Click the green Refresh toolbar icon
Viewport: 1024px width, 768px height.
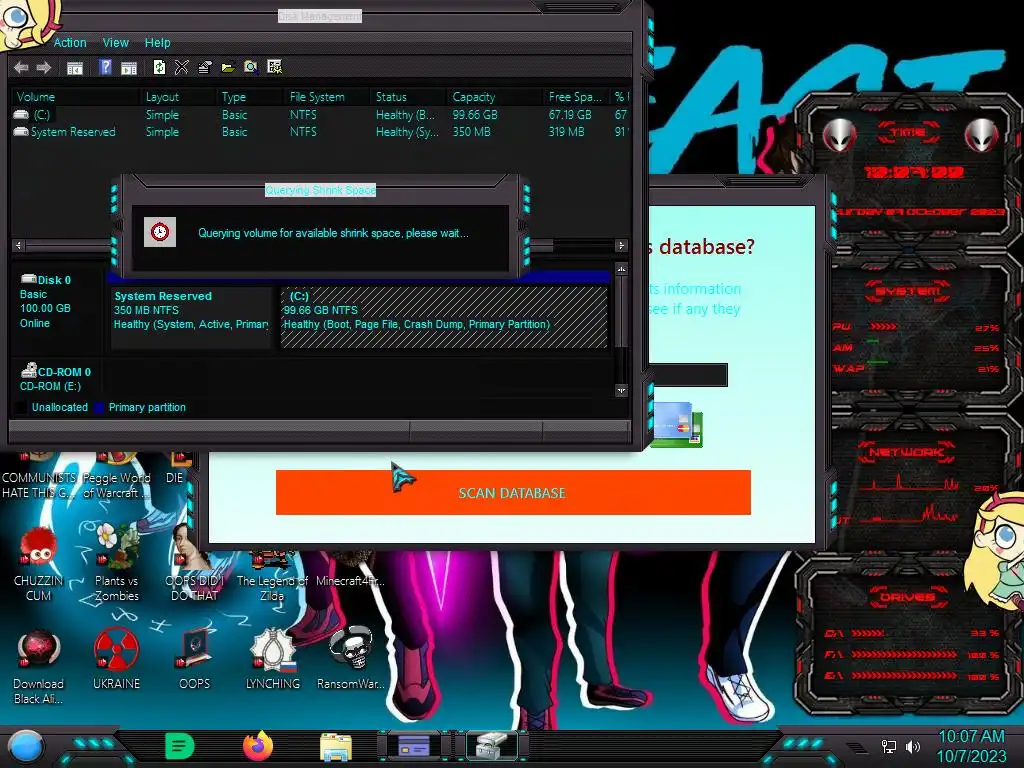159,67
